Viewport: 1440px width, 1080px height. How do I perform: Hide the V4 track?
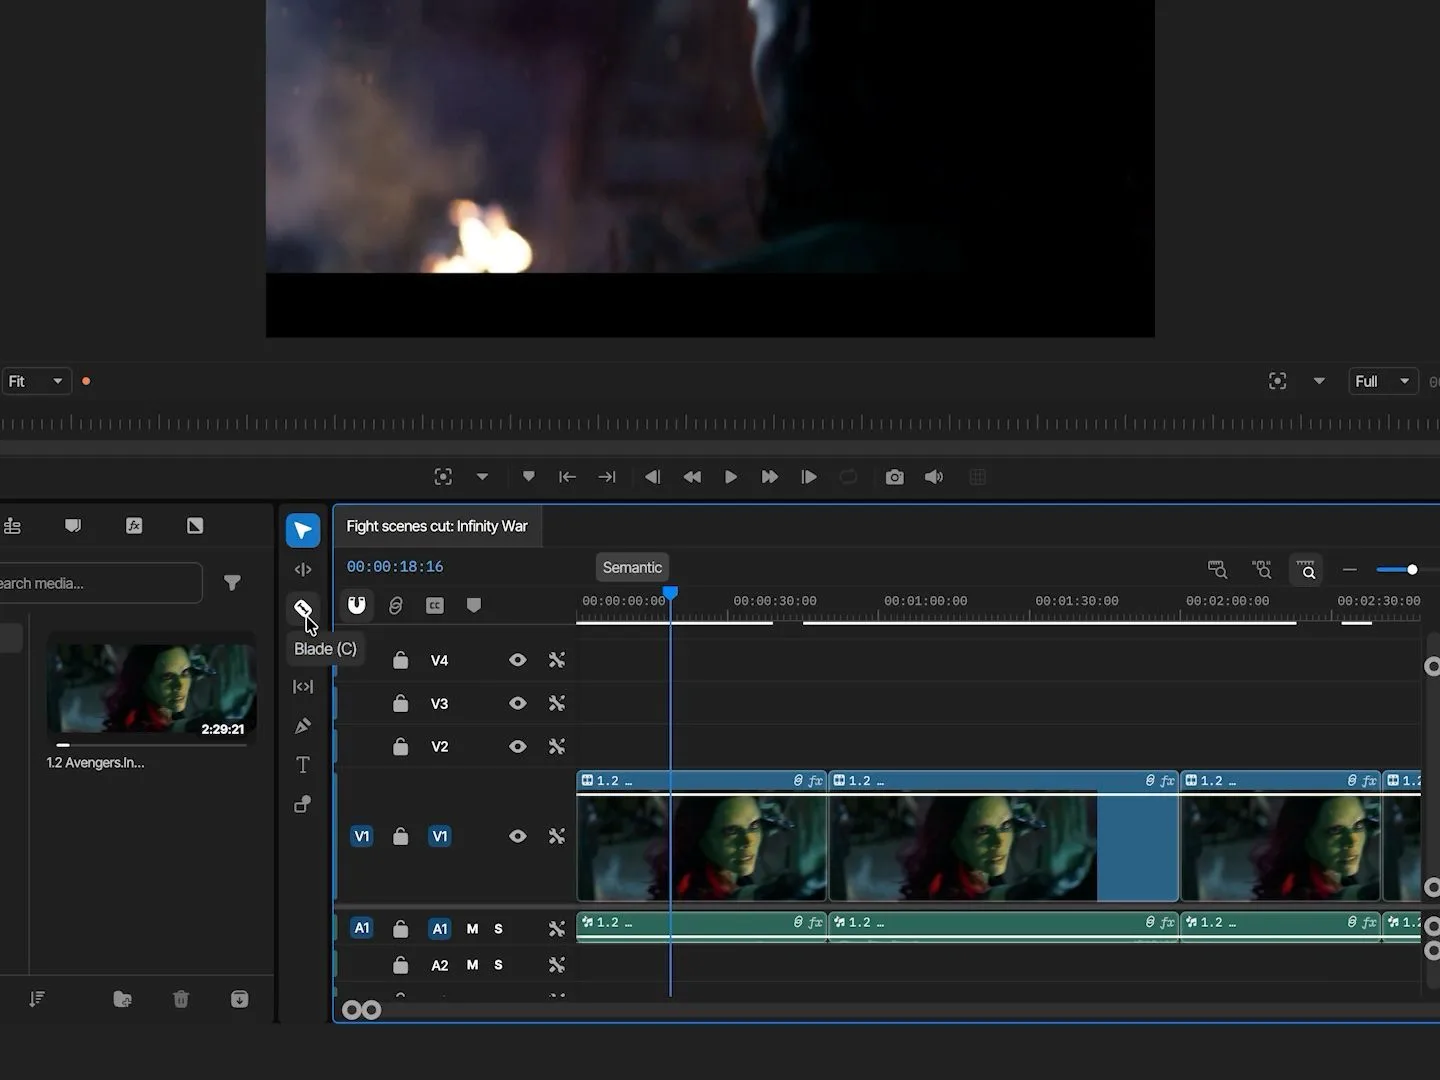pos(517,660)
